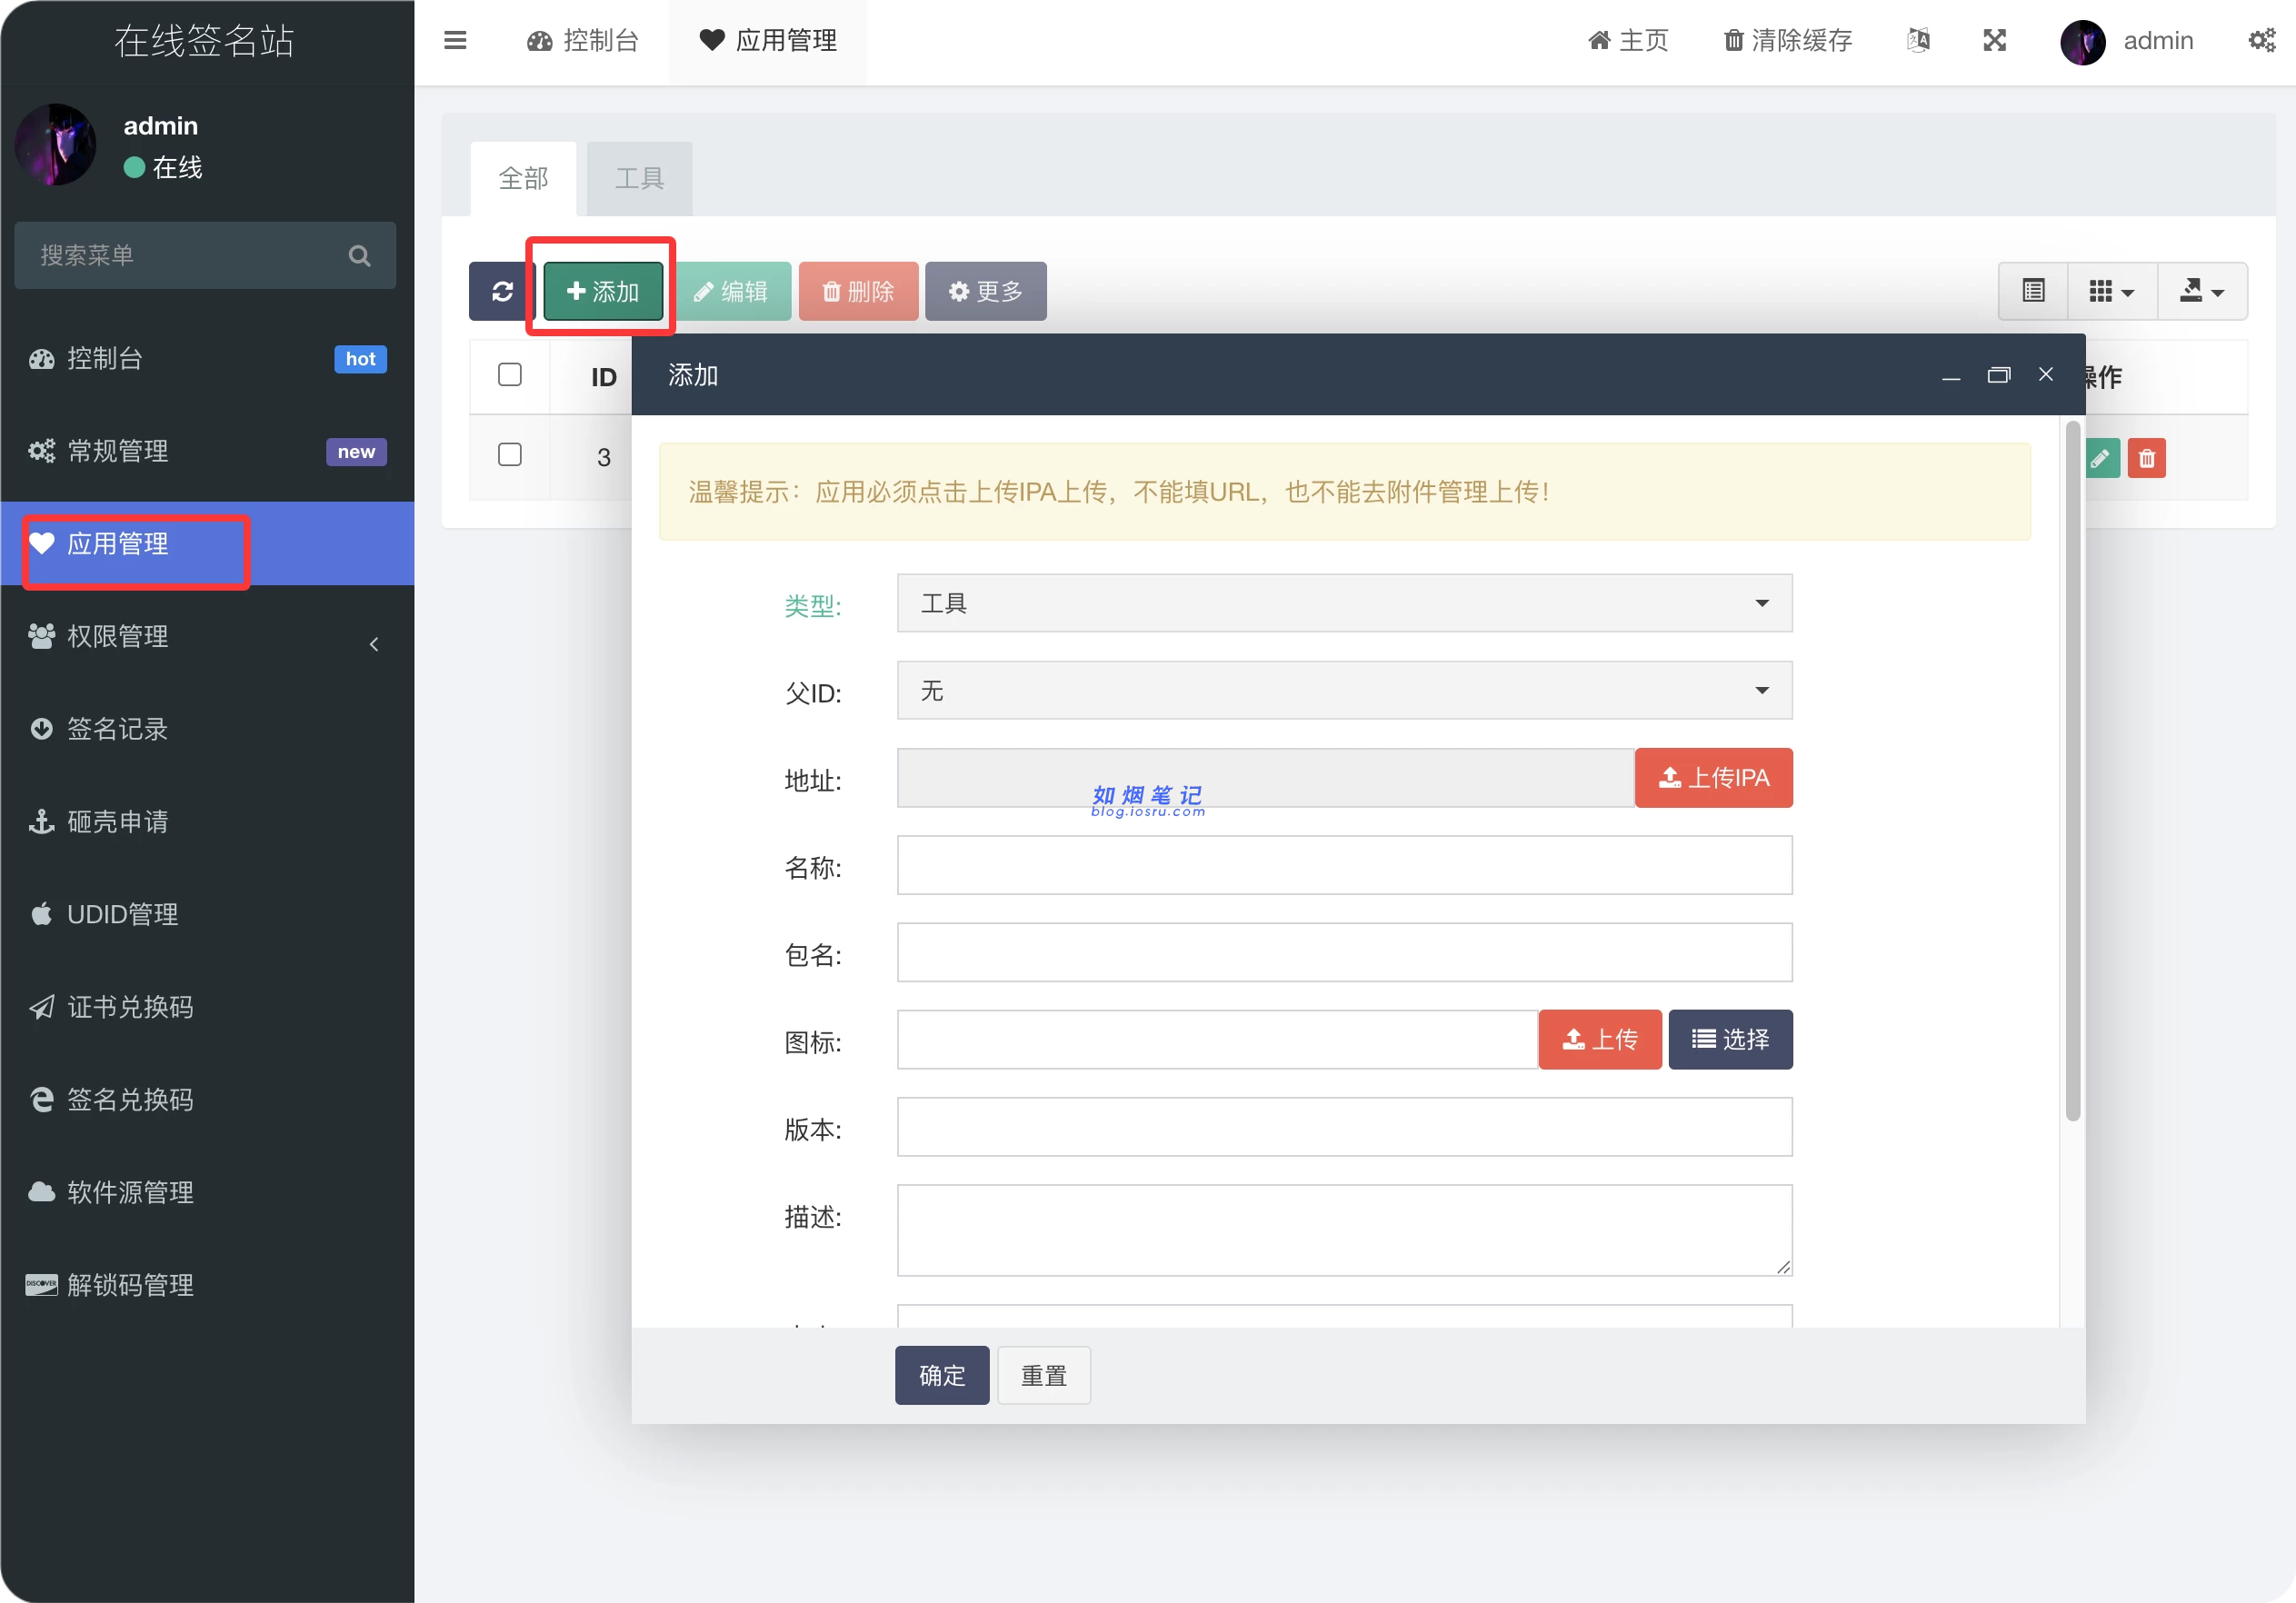Open 砸壳申请 in the sidebar

coord(207,822)
